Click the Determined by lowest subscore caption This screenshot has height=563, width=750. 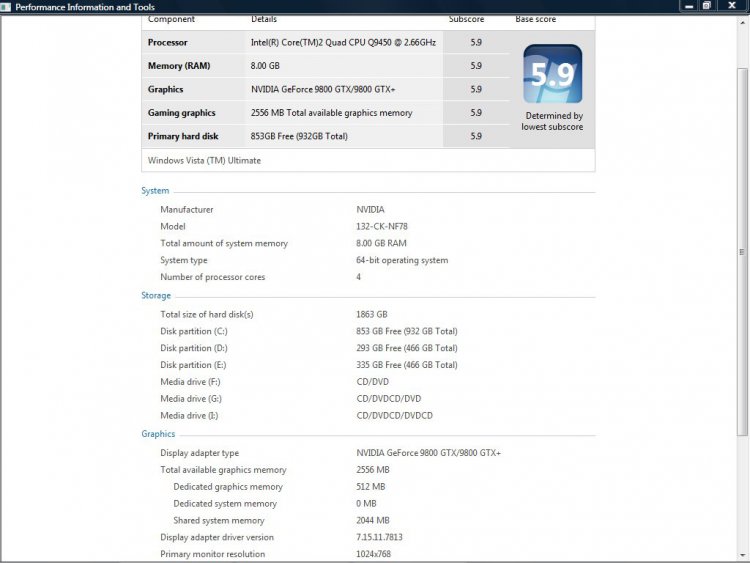[x=552, y=121]
